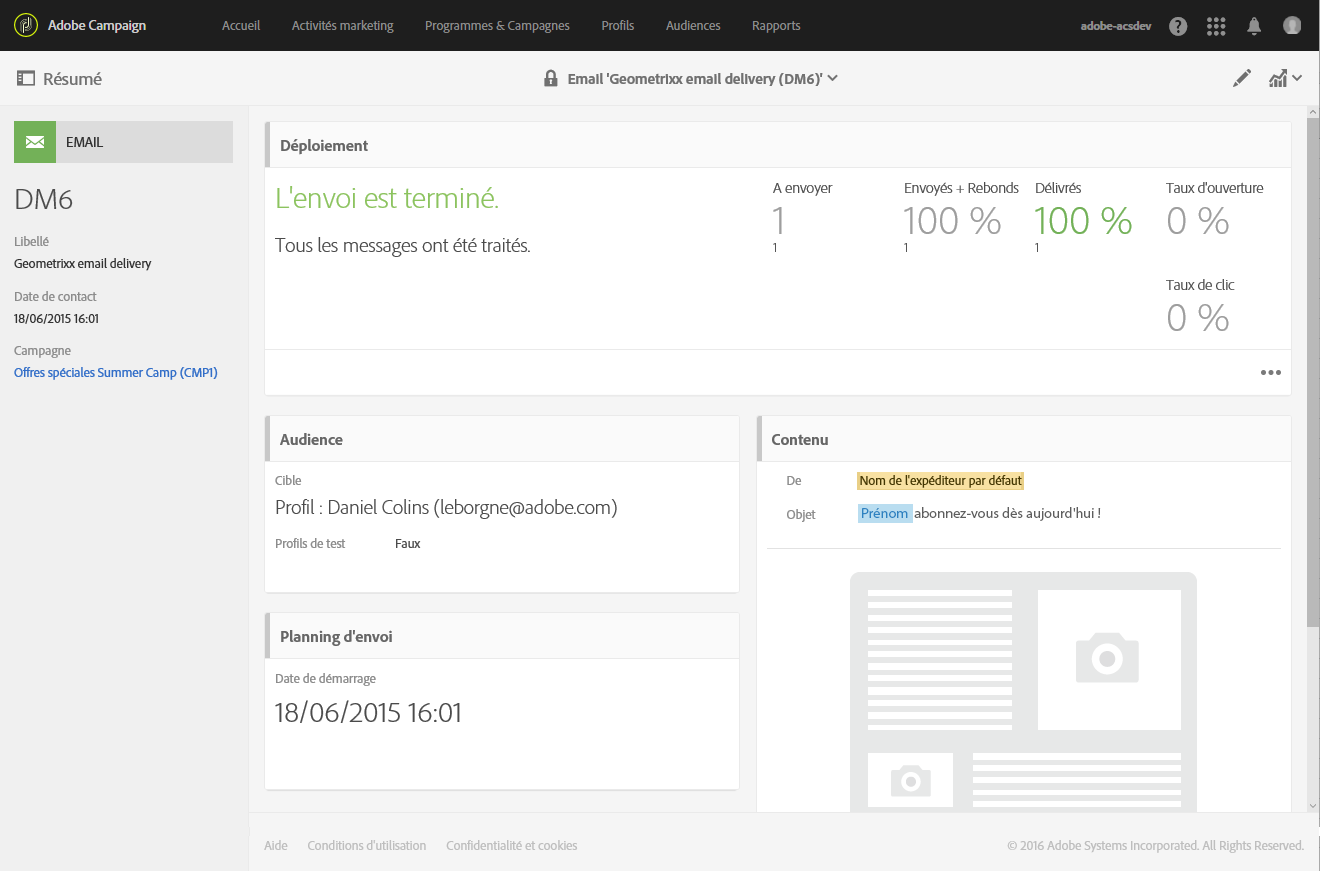The height and width of the screenshot is (871, 1320).
Task: Click the page vertical scrollbar thumb
Action: pos(1312,375)
